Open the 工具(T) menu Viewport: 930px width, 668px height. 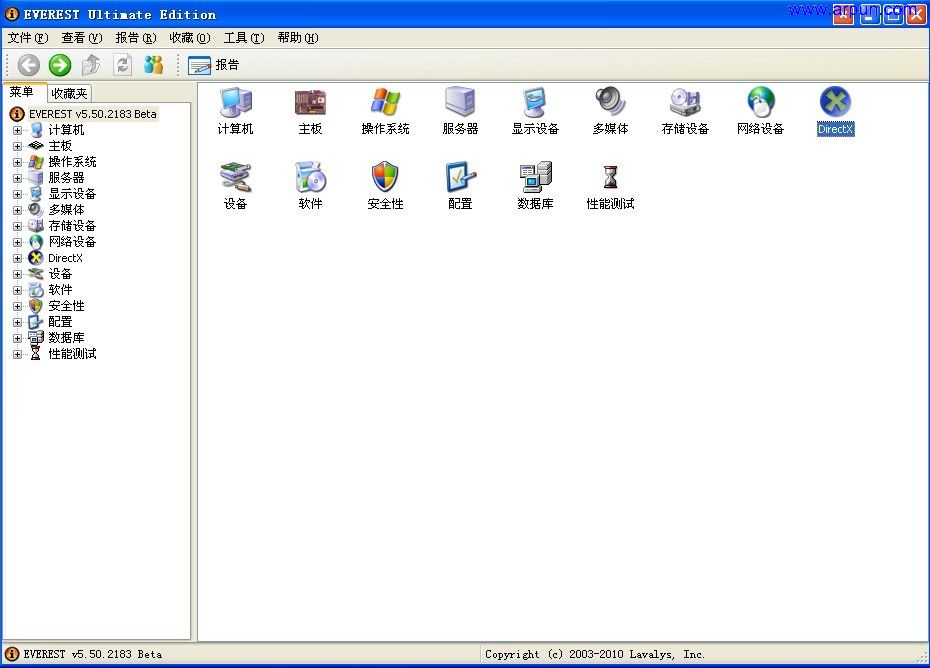(x=243, y=38)
